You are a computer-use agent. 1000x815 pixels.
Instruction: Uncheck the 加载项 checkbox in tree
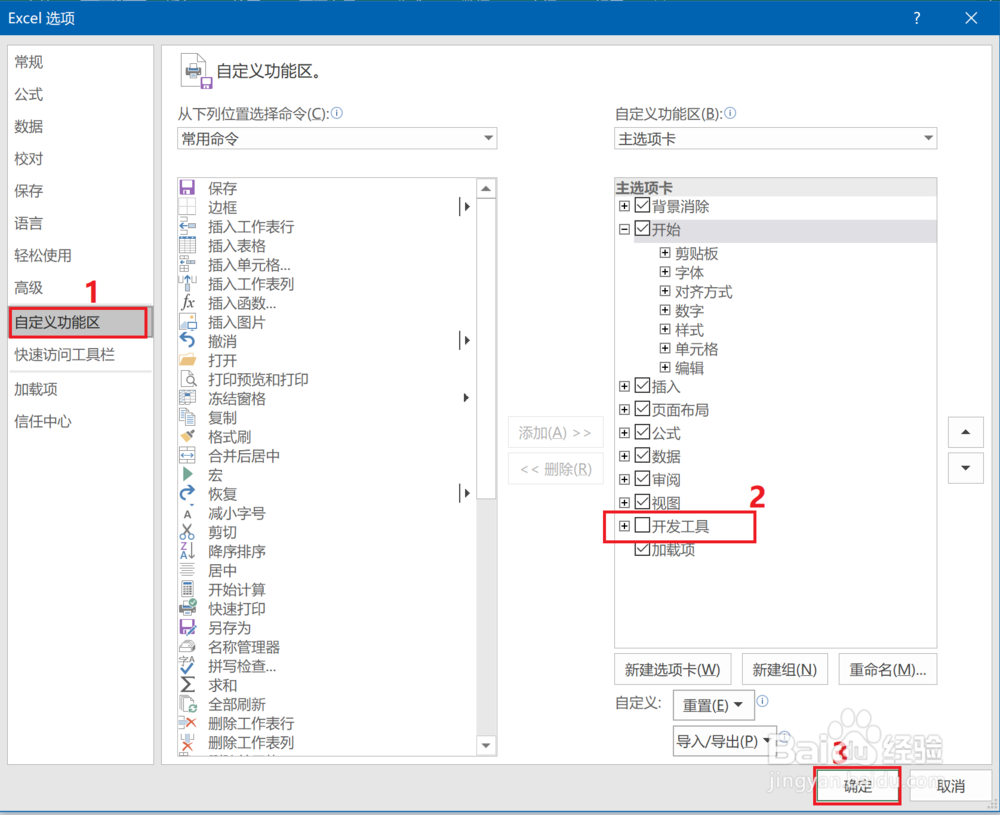coord(642,548)
